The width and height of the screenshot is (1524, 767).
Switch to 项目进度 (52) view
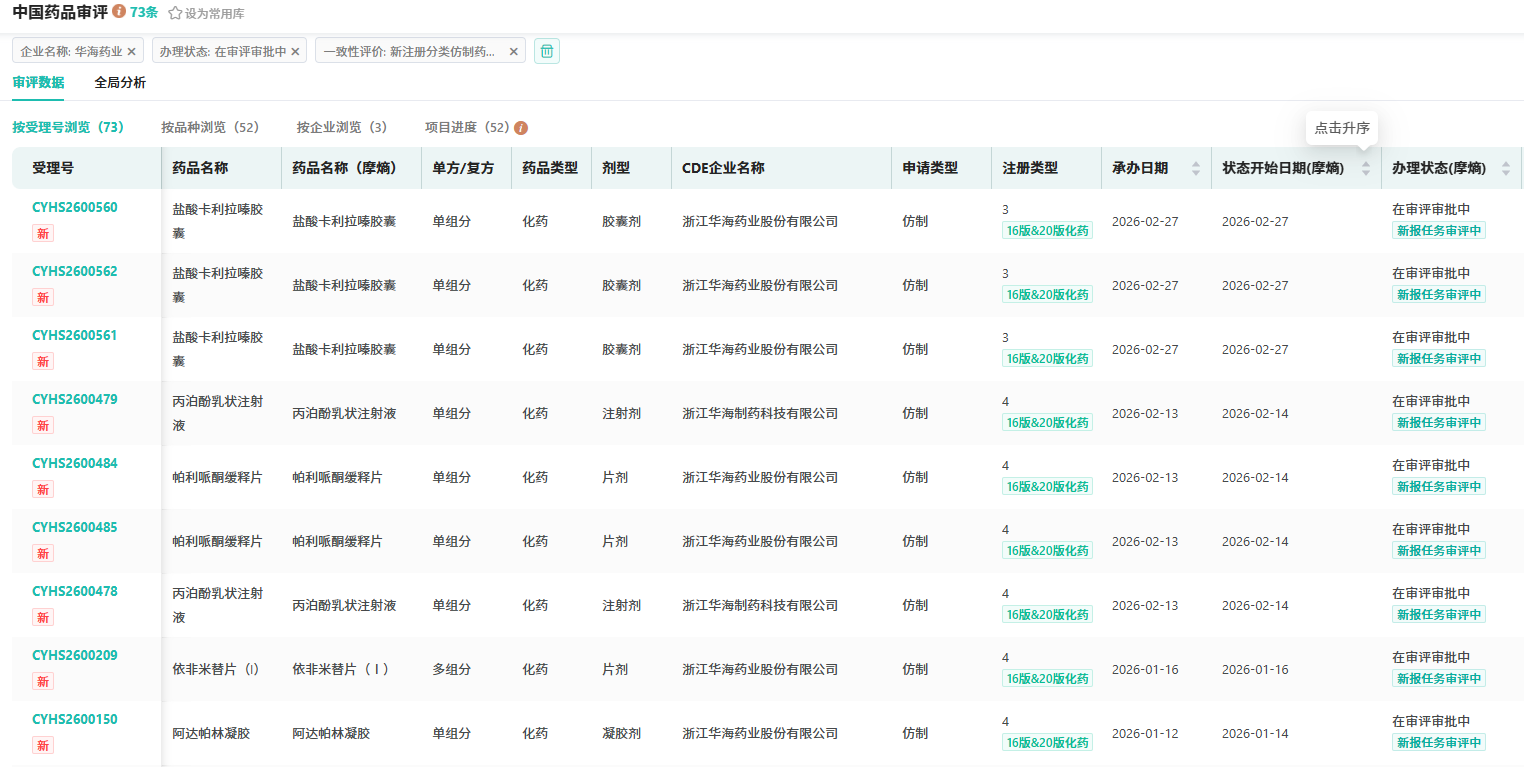tap(467, 128)
